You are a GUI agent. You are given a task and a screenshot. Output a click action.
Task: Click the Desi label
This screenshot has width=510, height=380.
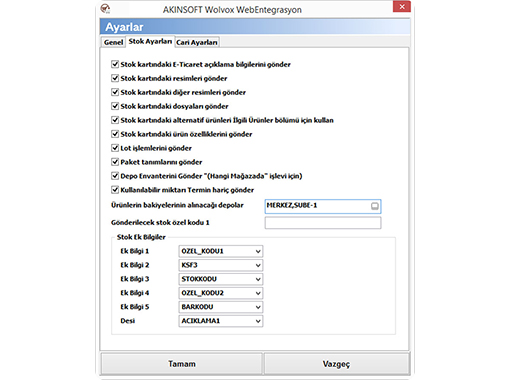coord(128,321)
